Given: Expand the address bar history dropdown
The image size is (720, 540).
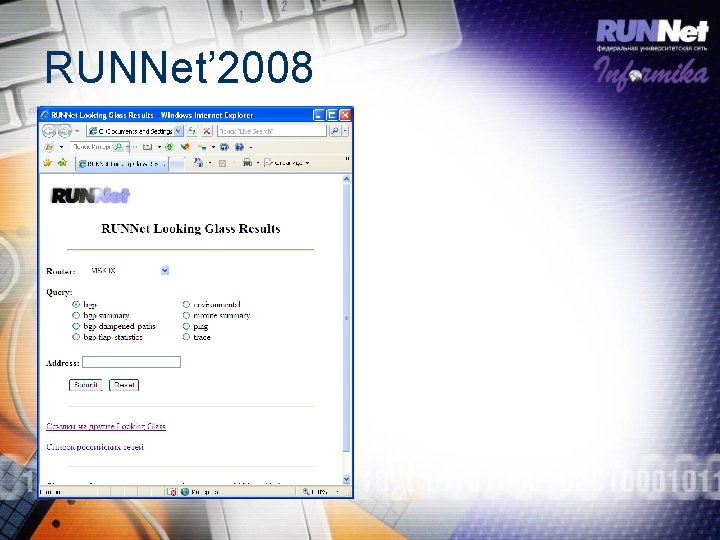Looking at the screenshot, I should 179,131.
